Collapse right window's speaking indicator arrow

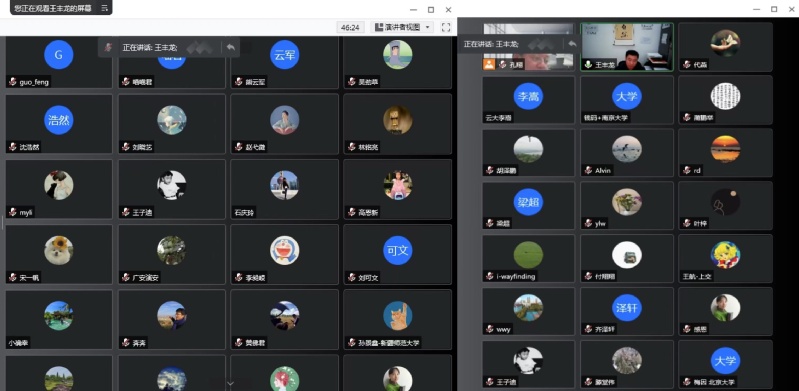(572, 44)
